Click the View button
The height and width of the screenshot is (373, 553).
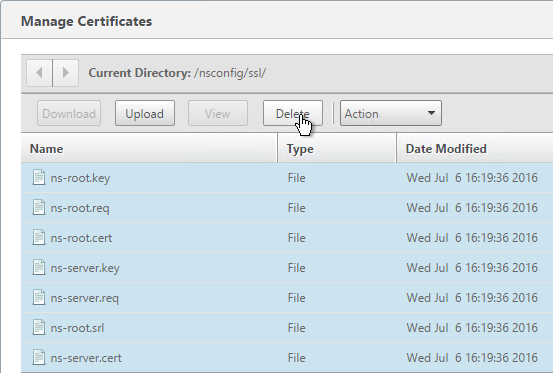tap(218, 113)
